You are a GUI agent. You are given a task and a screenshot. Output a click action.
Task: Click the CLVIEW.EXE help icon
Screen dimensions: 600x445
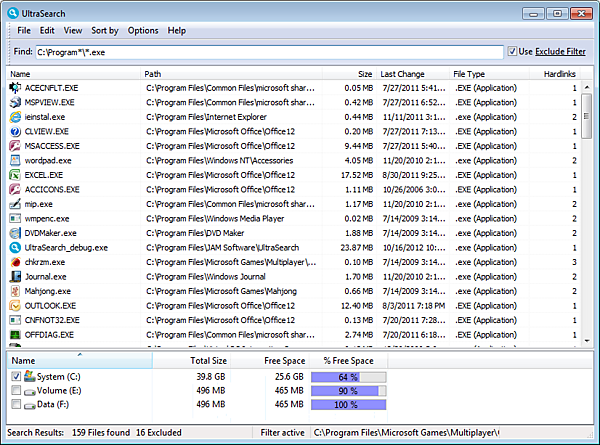(15, 132)
